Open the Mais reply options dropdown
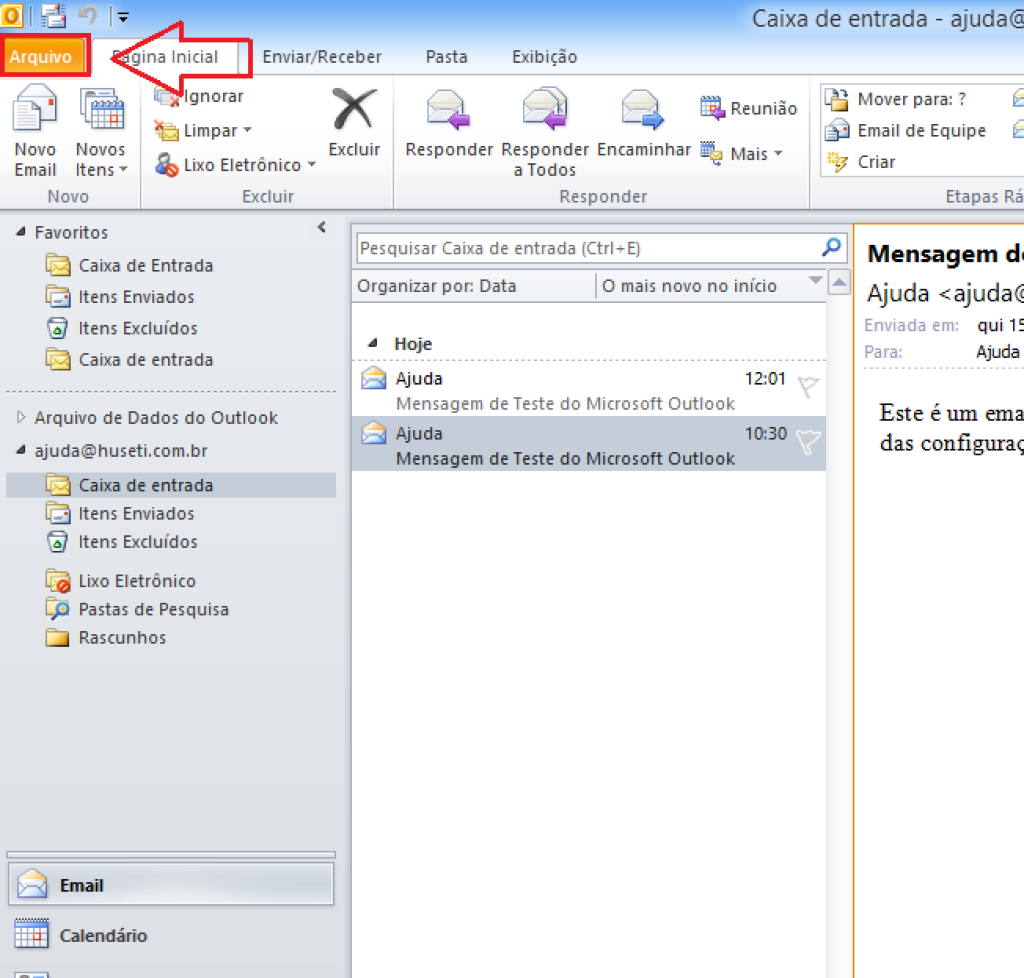 click(741, 154)
